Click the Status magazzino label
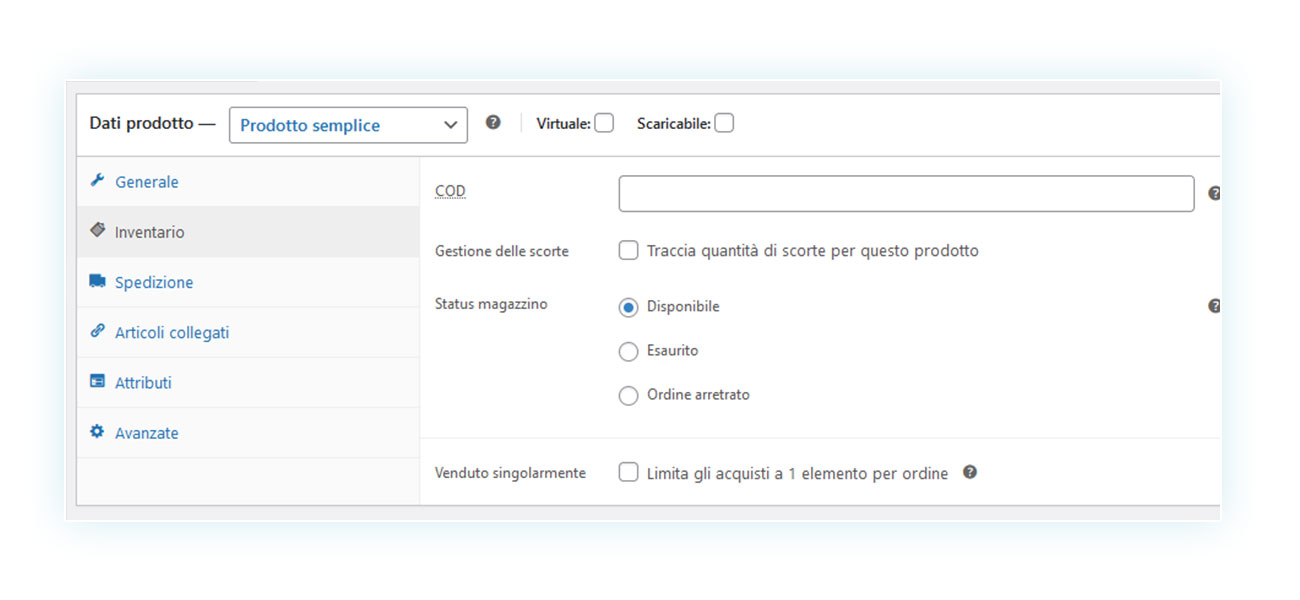 pyautogui.click(x=491, y=304)
